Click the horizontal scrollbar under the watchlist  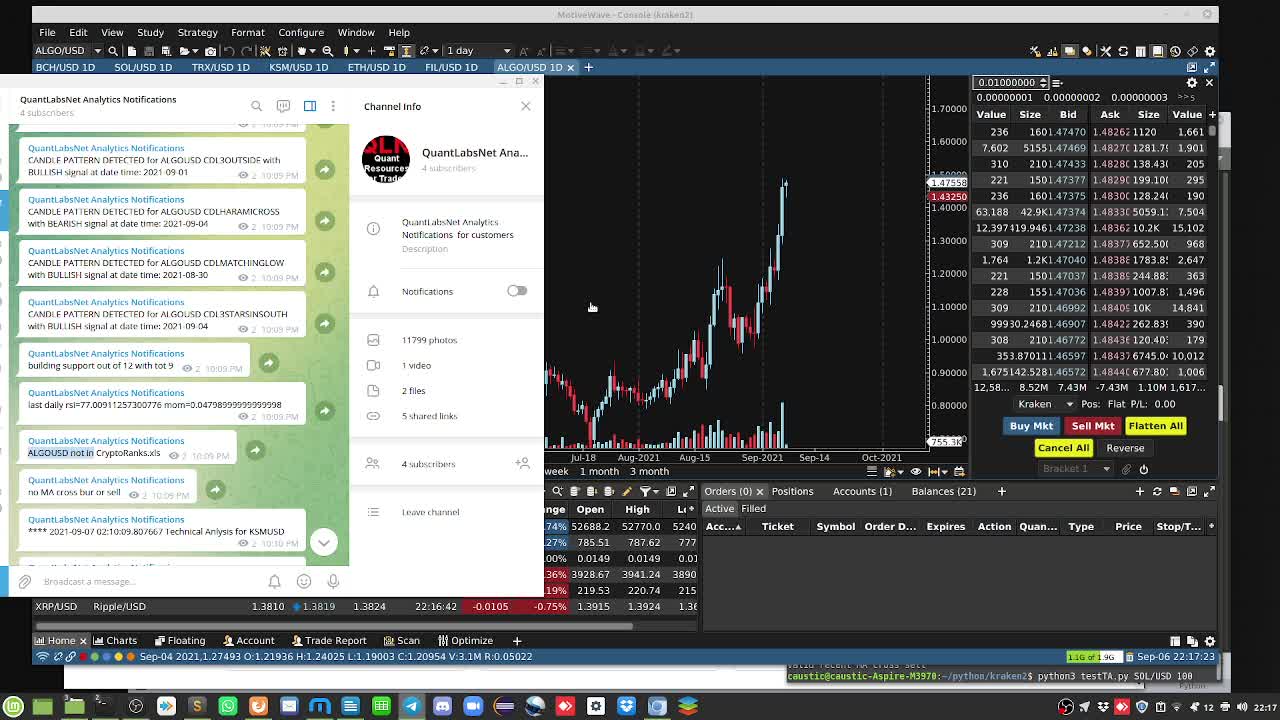(332, 627)
